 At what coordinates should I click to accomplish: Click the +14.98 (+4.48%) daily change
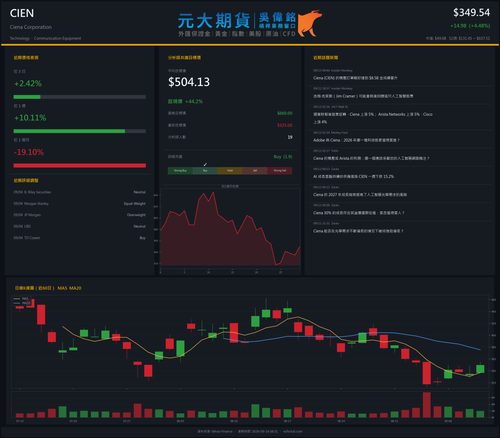470,26
